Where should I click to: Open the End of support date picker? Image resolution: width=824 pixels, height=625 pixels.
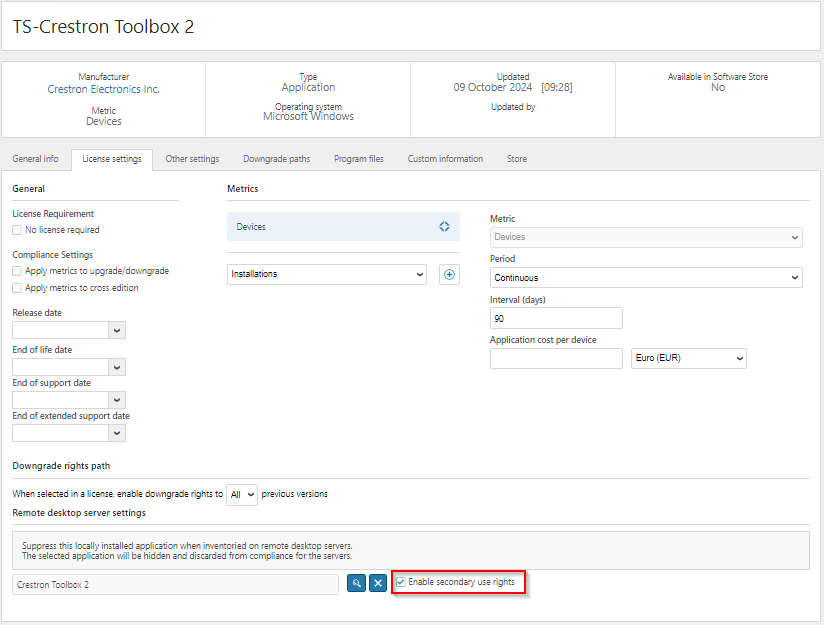[x=117, y=400]
